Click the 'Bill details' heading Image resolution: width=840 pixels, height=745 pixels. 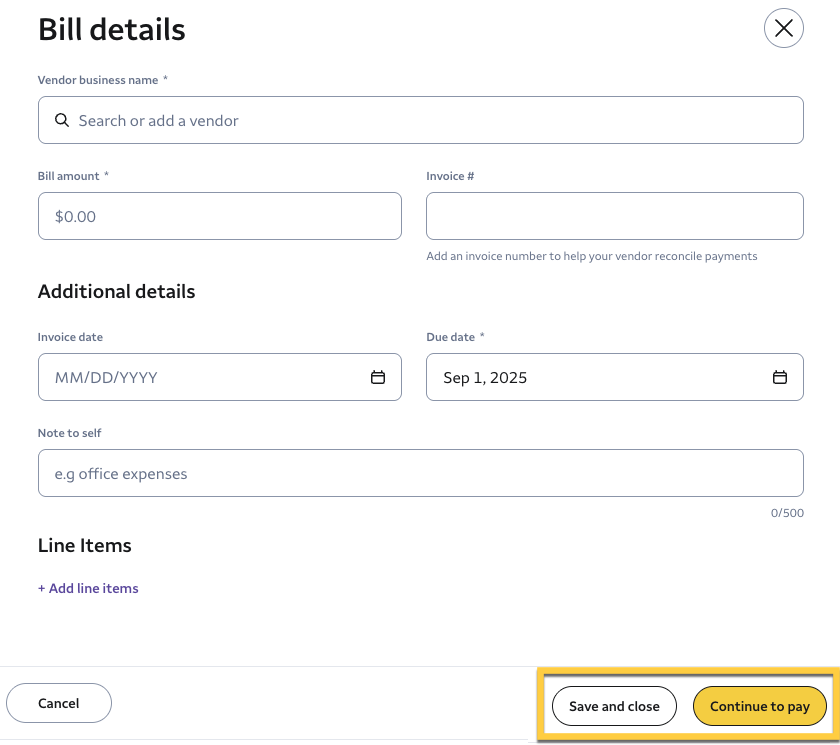click(111, 29)
